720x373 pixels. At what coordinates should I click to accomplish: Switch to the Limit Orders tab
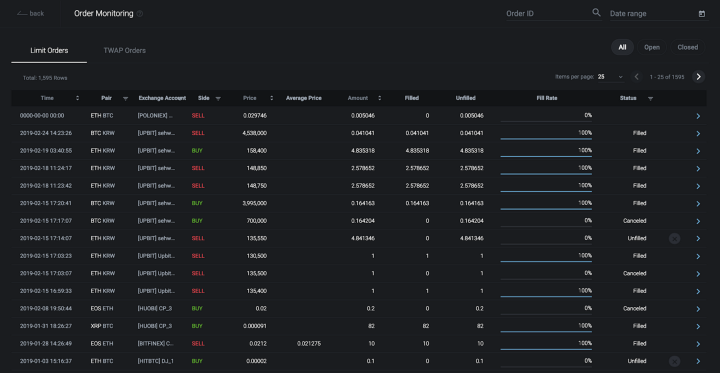coord(49,51)
